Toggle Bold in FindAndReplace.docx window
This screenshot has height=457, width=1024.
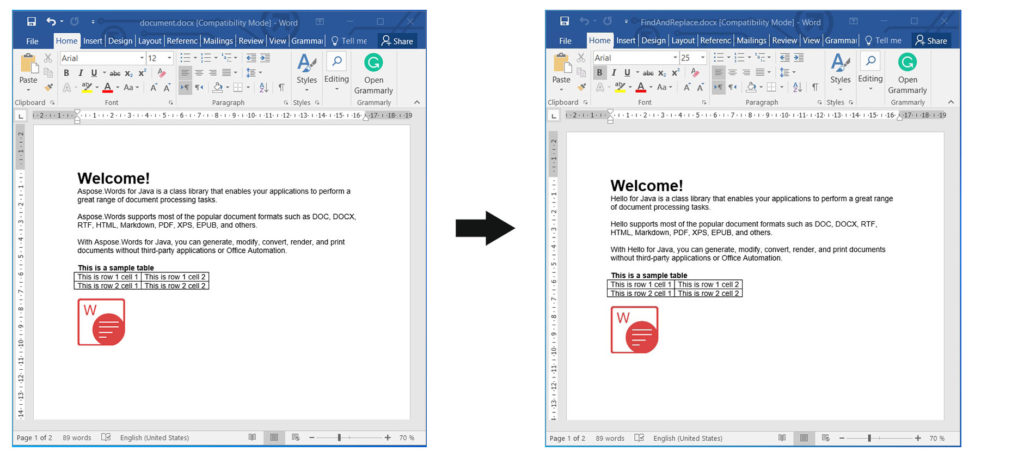[599, 73]
